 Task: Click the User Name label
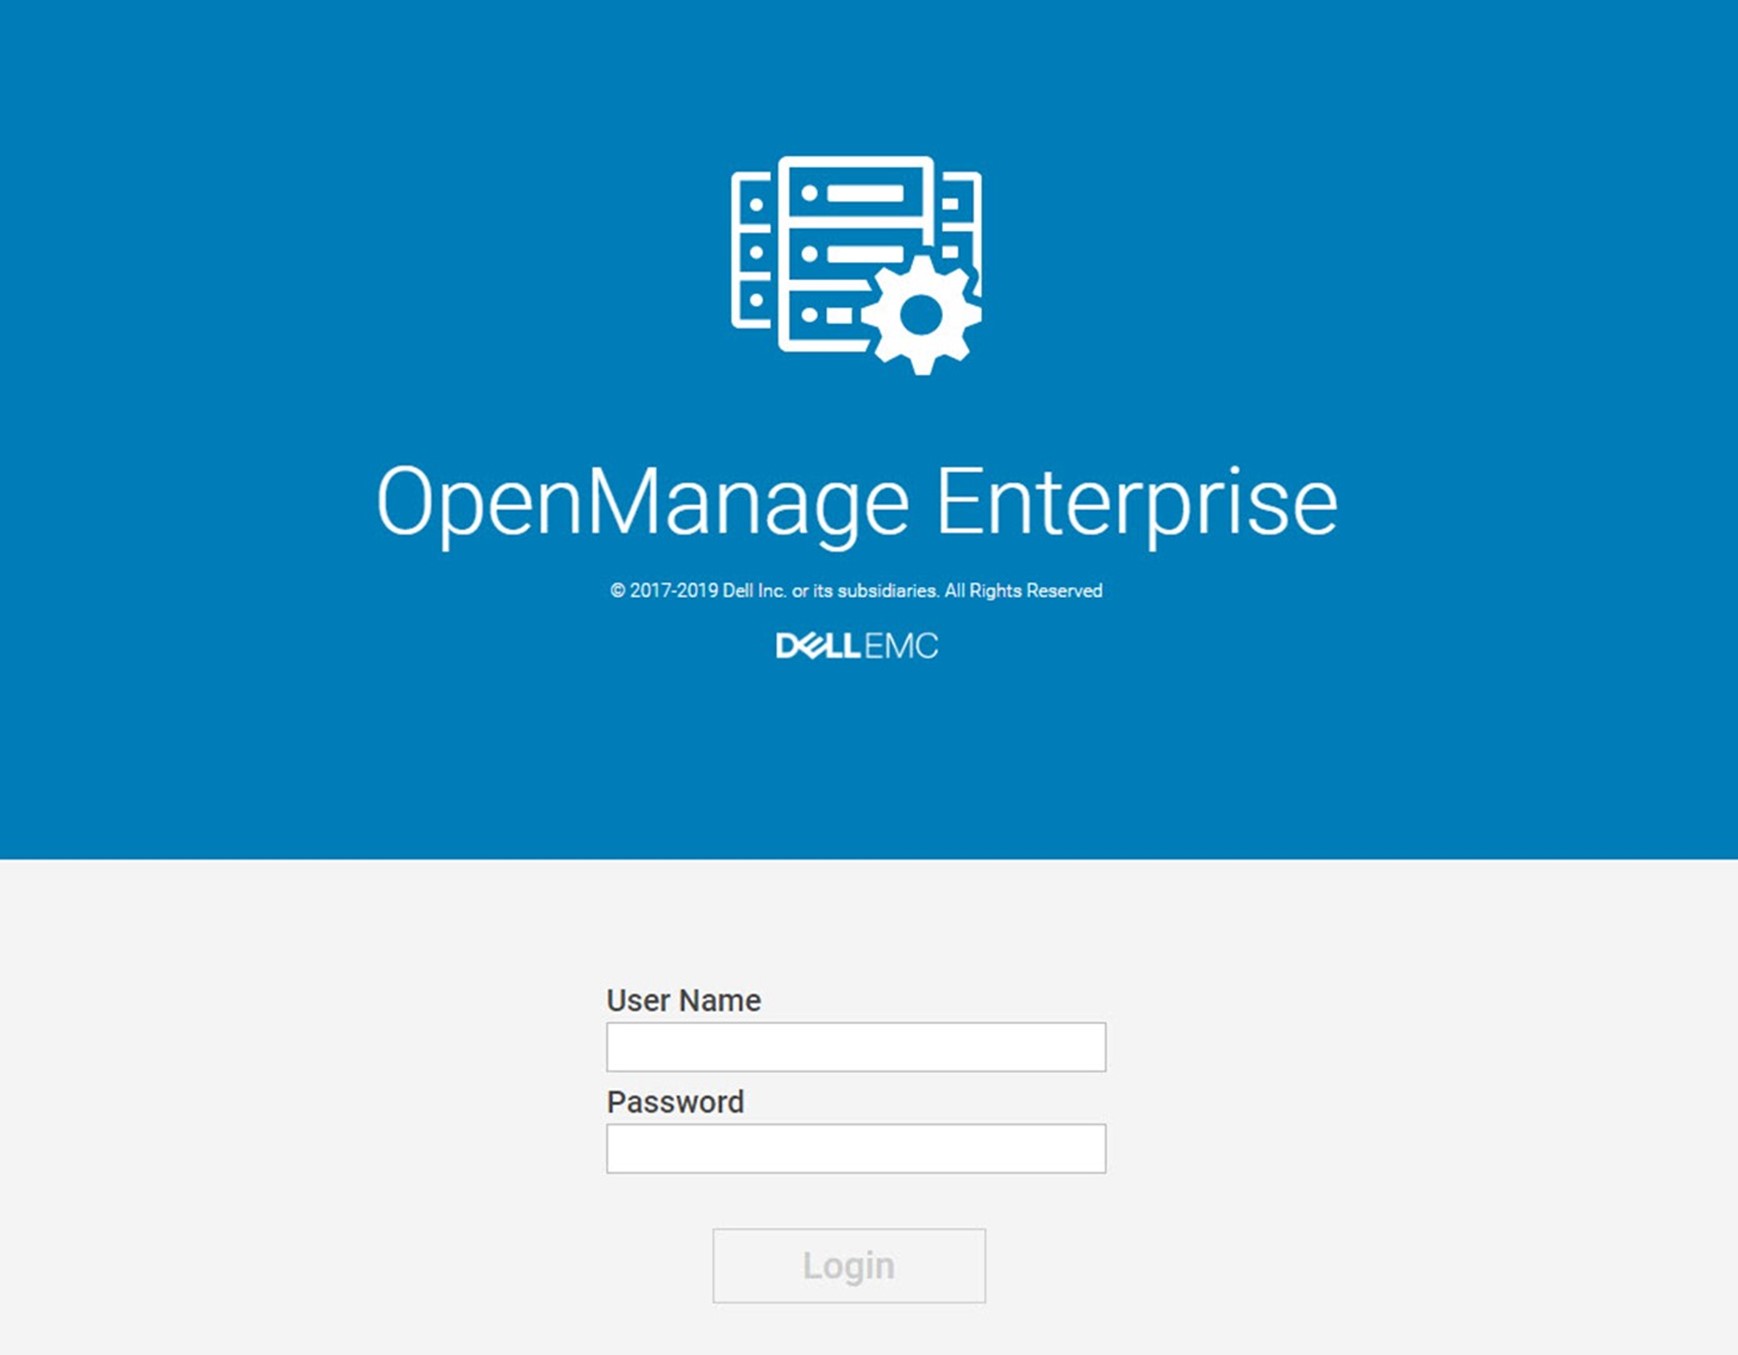point(684,1000)
